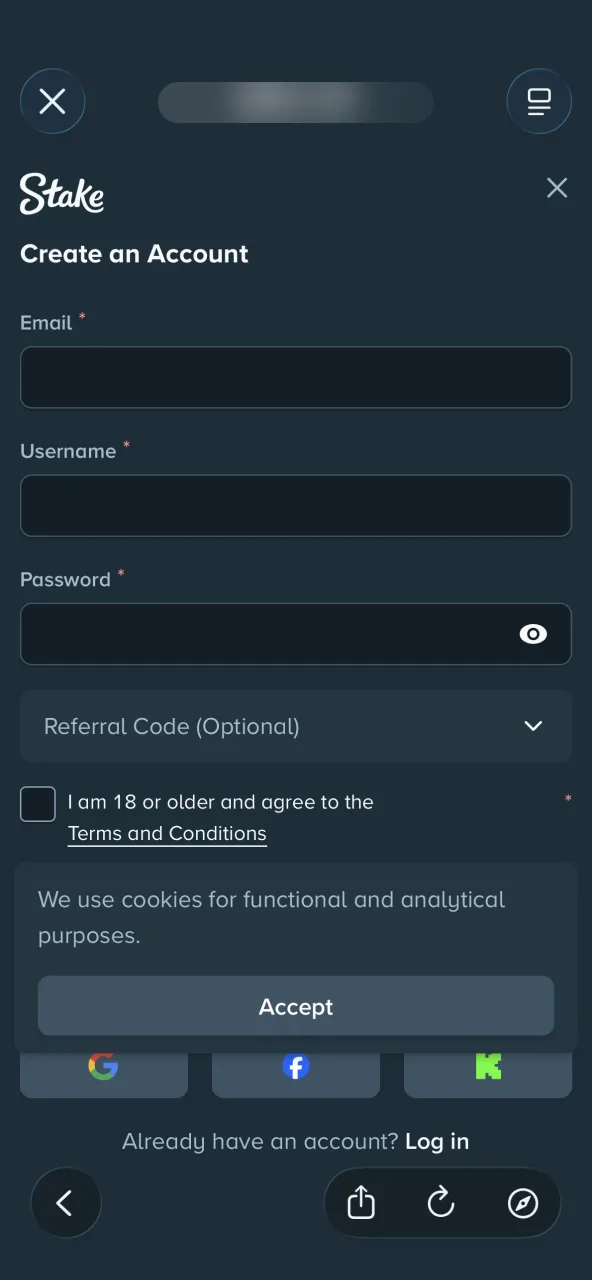Follow the Log in link
This screenshot has width=592, height=1280.
point(437,1141)
